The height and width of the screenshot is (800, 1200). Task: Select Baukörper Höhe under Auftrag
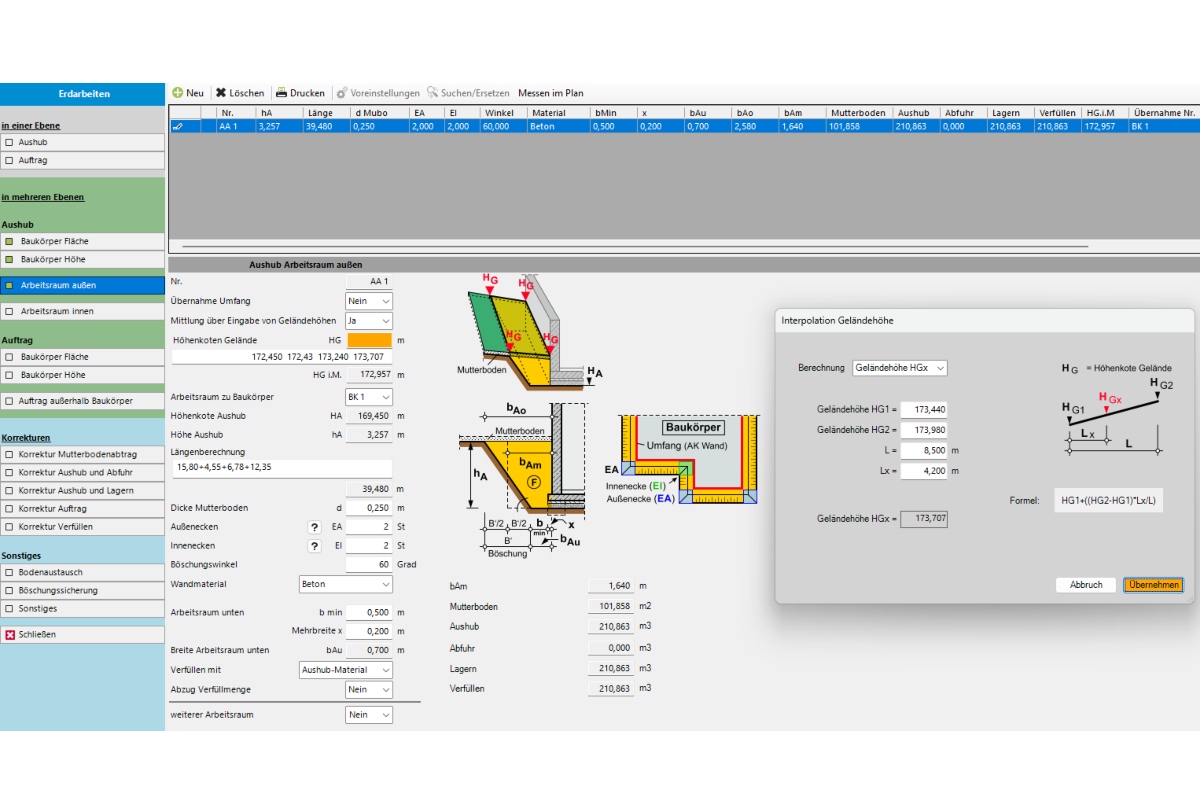click(x=82, y=375)
